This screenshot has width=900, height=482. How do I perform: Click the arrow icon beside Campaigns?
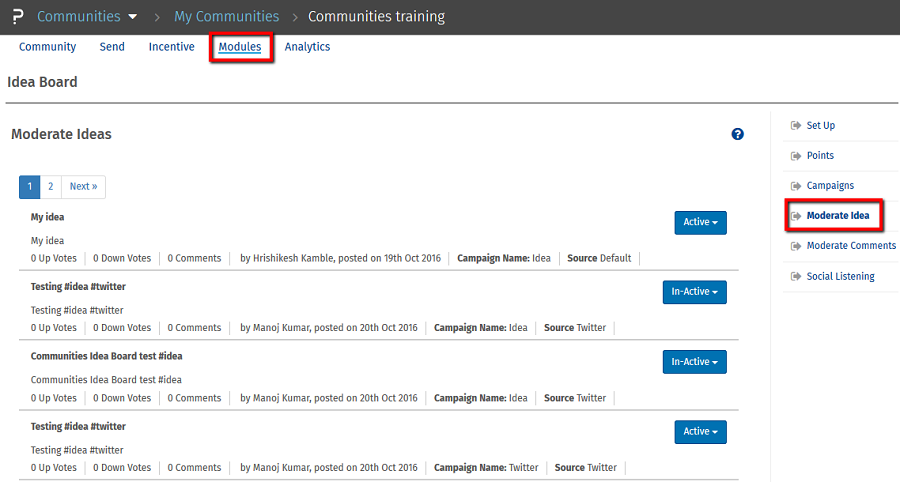pyautogui.click(x=796, y=186)
